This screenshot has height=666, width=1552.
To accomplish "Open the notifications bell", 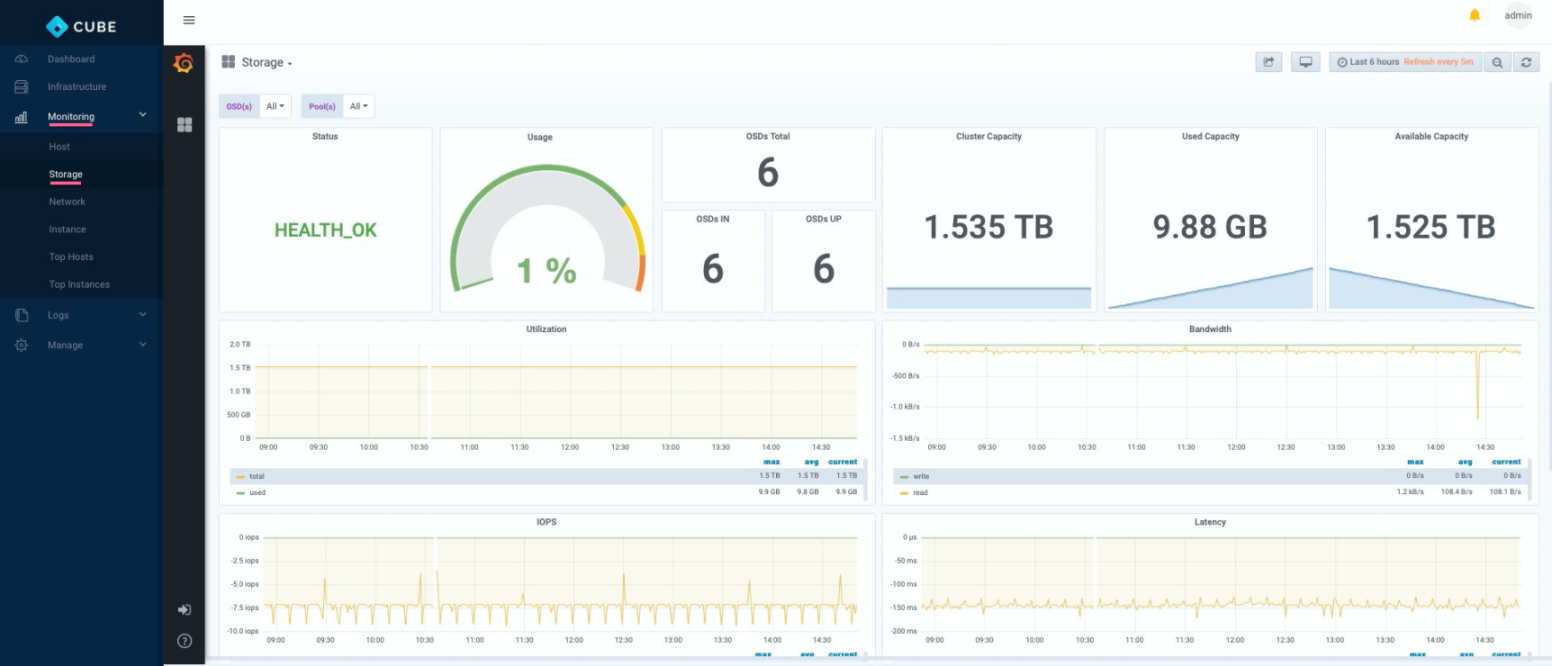I will point(1474,15).
